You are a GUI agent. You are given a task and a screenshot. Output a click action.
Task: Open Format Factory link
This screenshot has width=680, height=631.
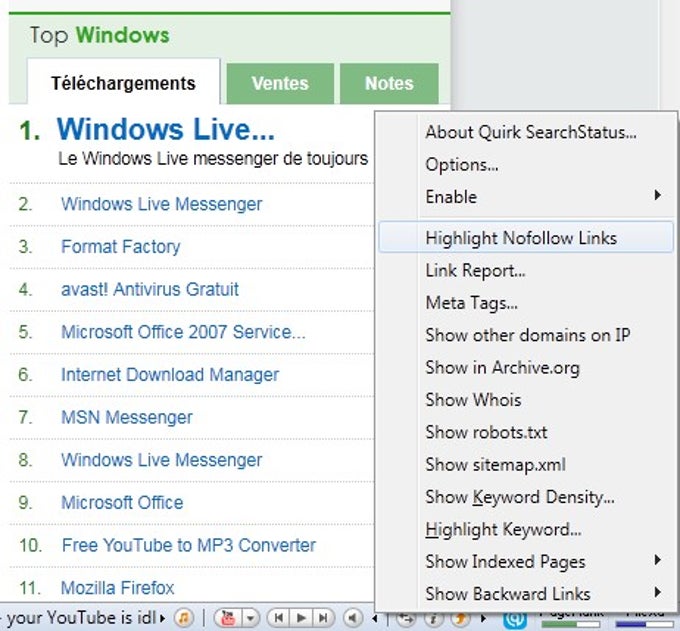(121, 246)
